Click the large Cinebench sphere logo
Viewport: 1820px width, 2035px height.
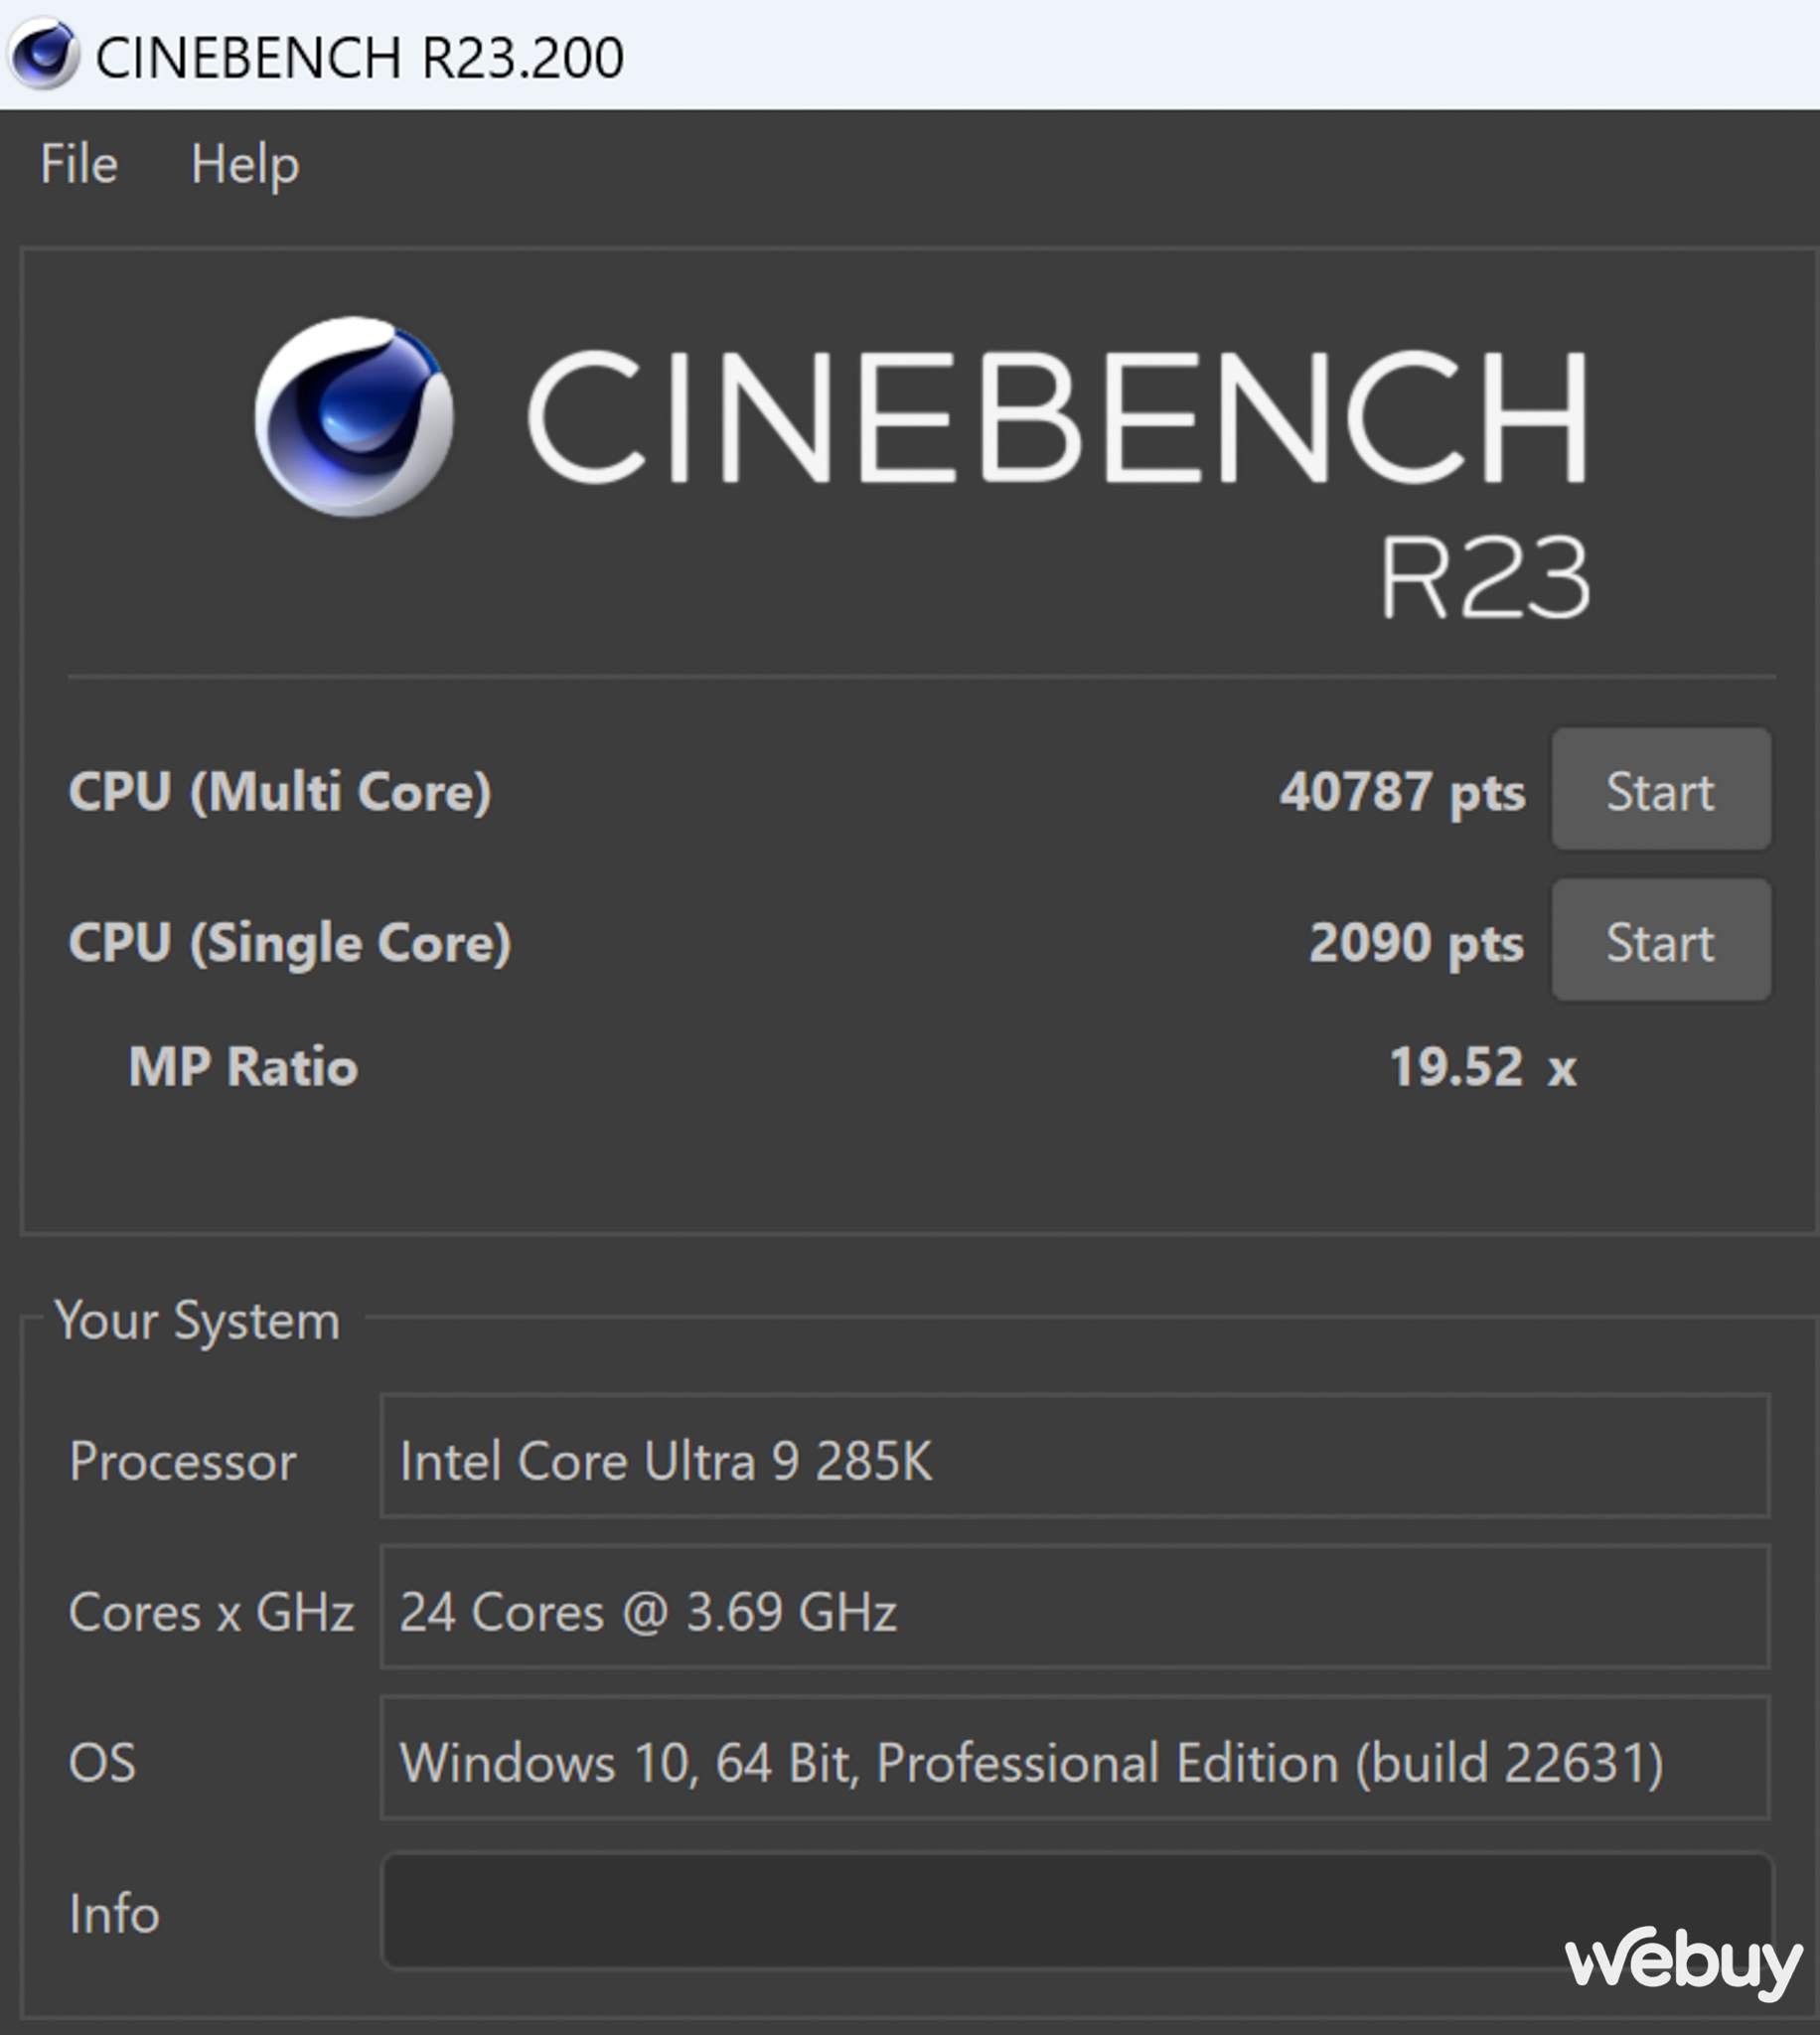coord(354,417)
